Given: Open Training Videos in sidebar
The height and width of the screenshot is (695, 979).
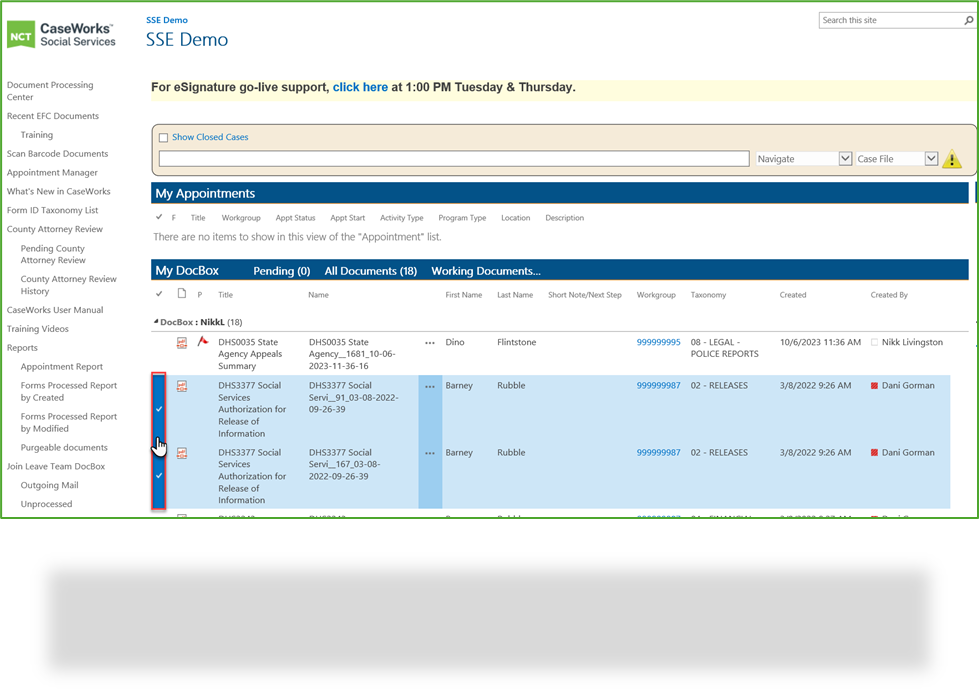Looking at the screenshot, I should [37, 328].
